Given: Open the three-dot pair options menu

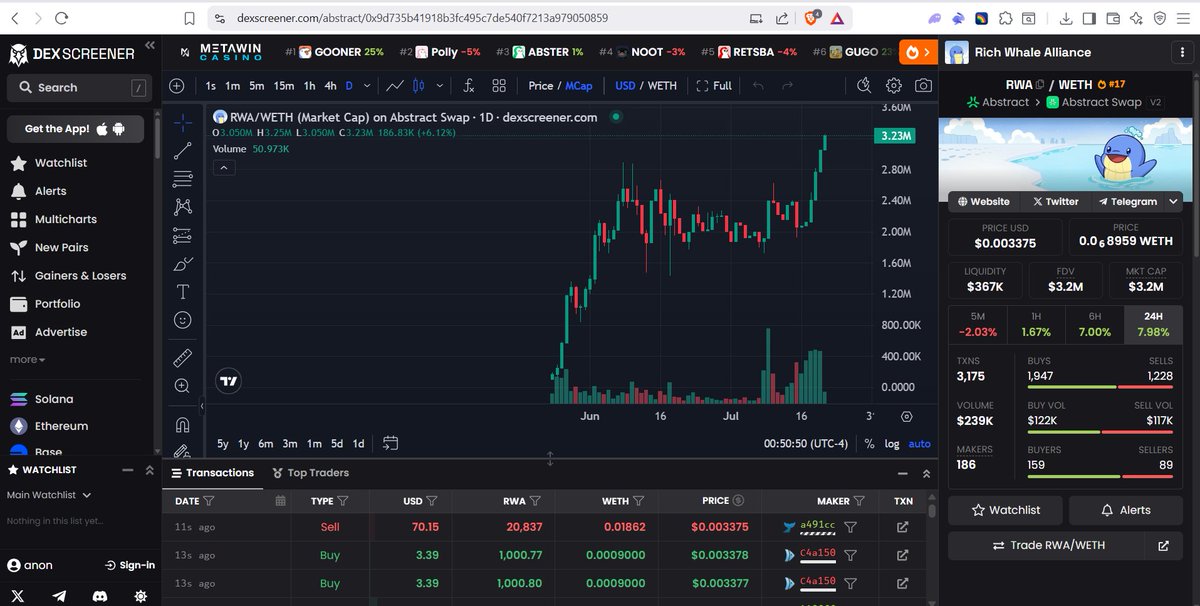Looking at the screenshot, I should [x=1184, y=53].
